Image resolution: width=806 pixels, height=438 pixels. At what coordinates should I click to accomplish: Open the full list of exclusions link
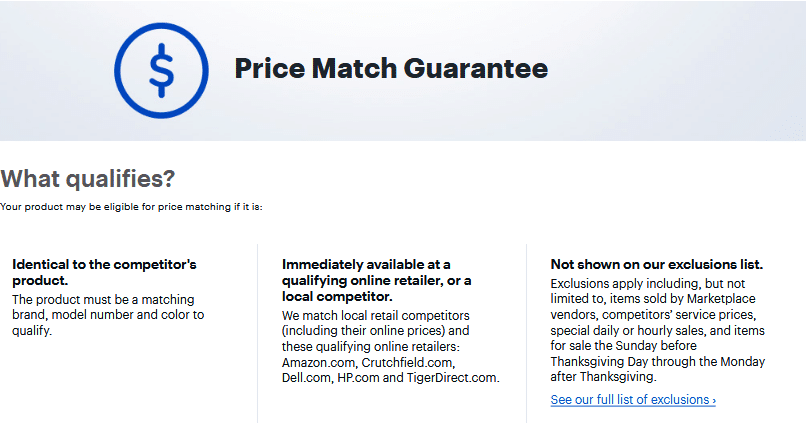(633, 399)
